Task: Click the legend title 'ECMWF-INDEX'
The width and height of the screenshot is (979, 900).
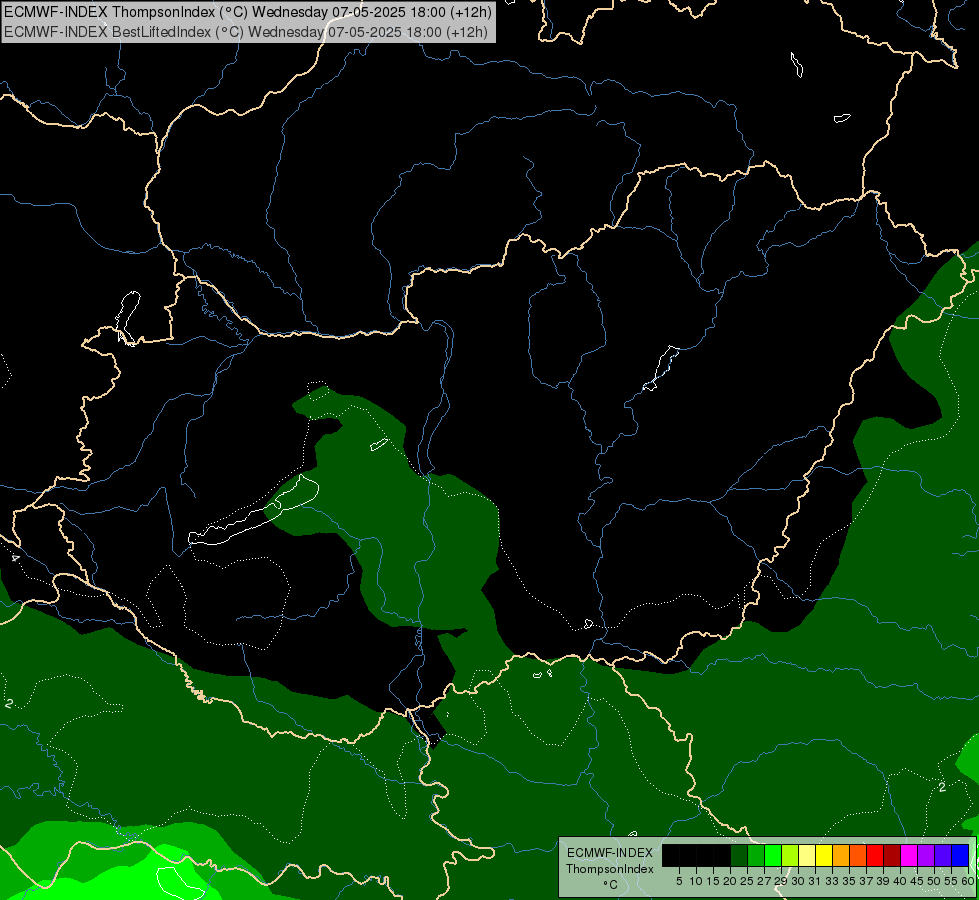Action: pos(610,853)
